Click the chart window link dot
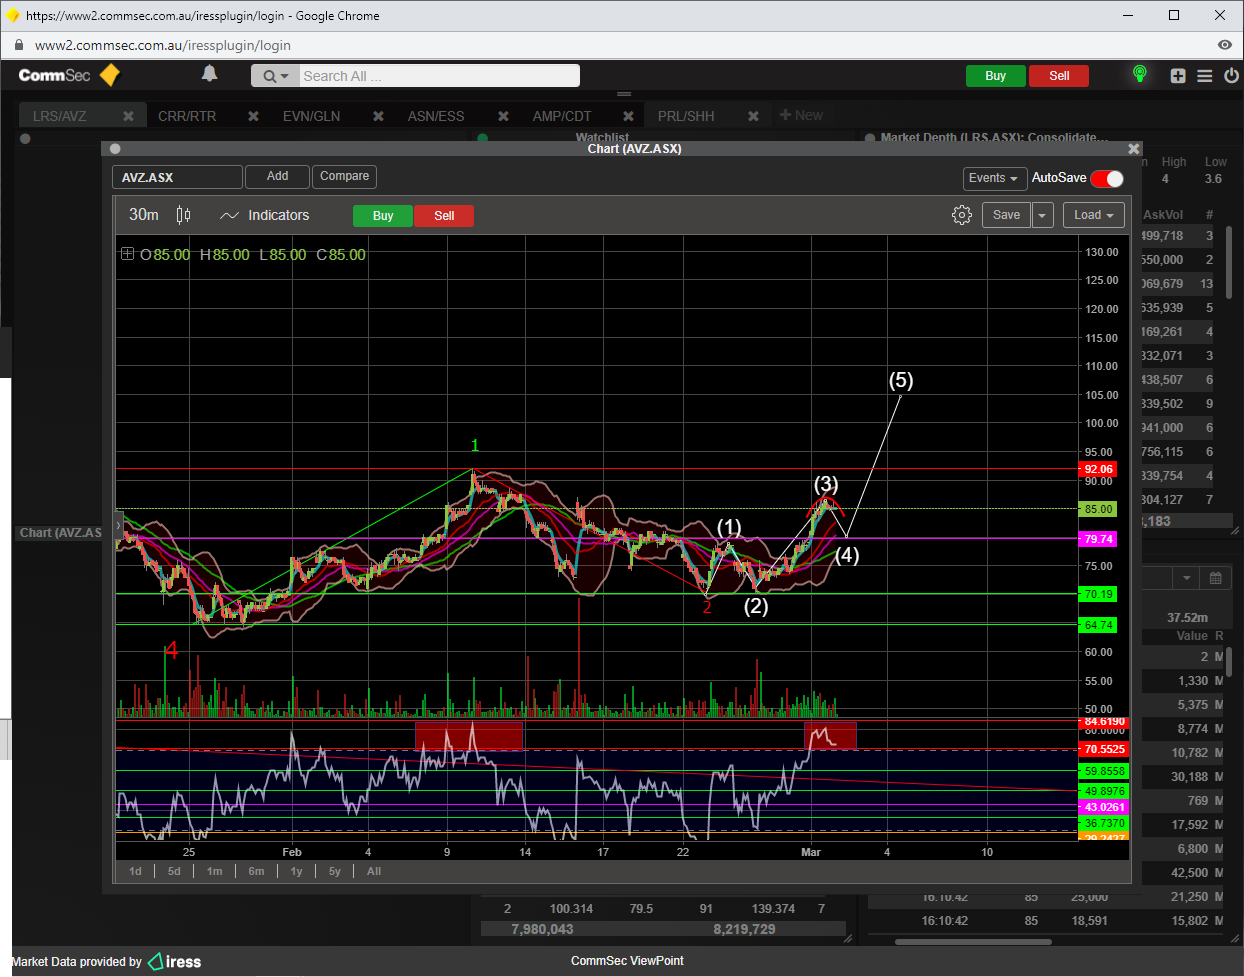 115,149
